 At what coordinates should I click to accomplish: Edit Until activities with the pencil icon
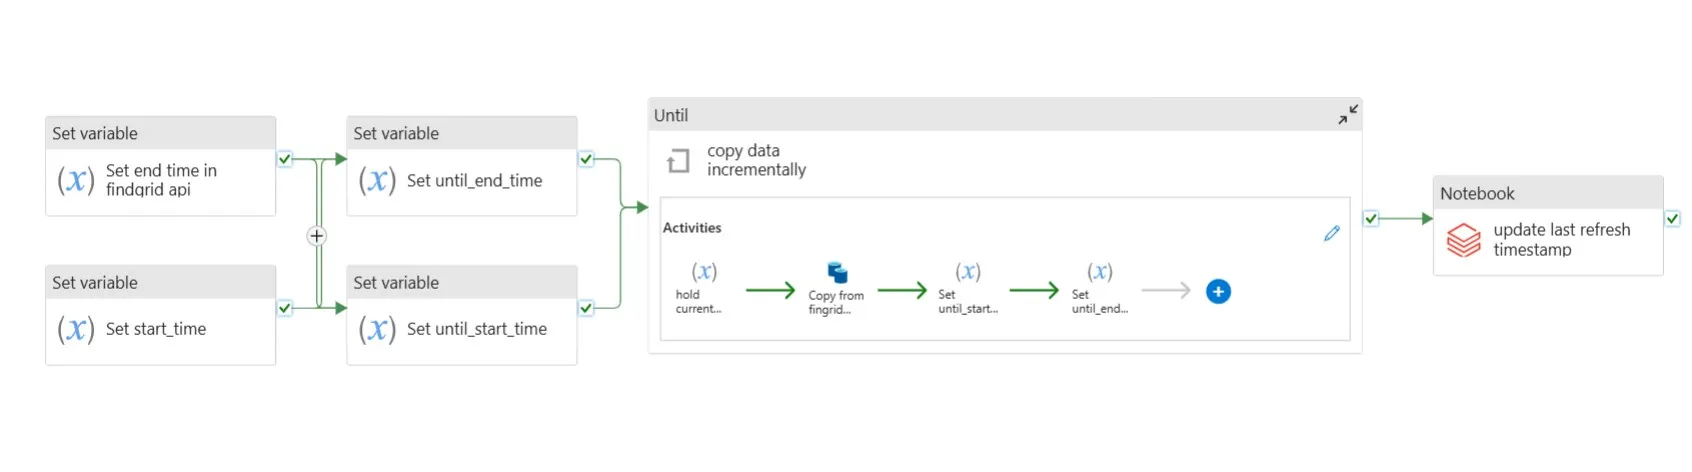pos(1331,233)
